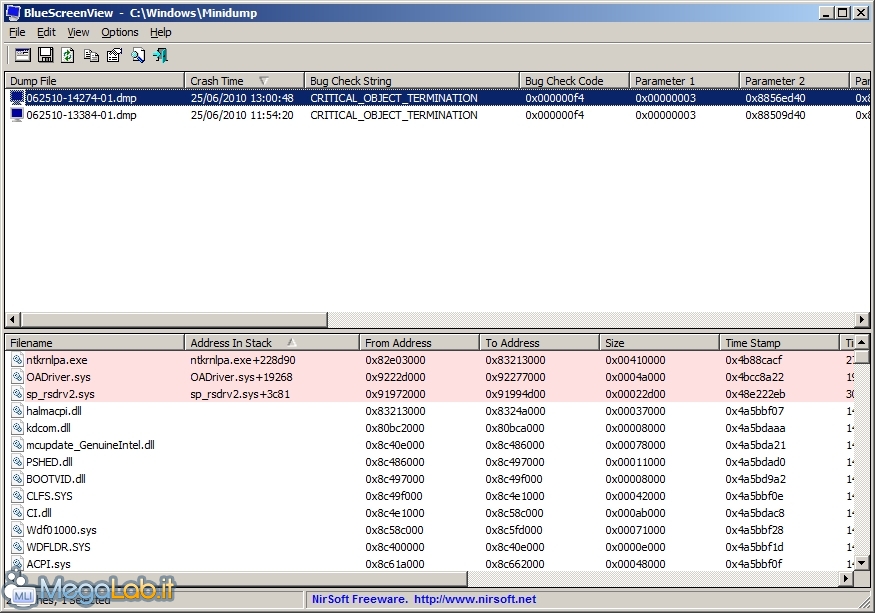Click the file icon next to ntkrnlpa.exe
Screen dimensions: 875x613
pos(18,360)
